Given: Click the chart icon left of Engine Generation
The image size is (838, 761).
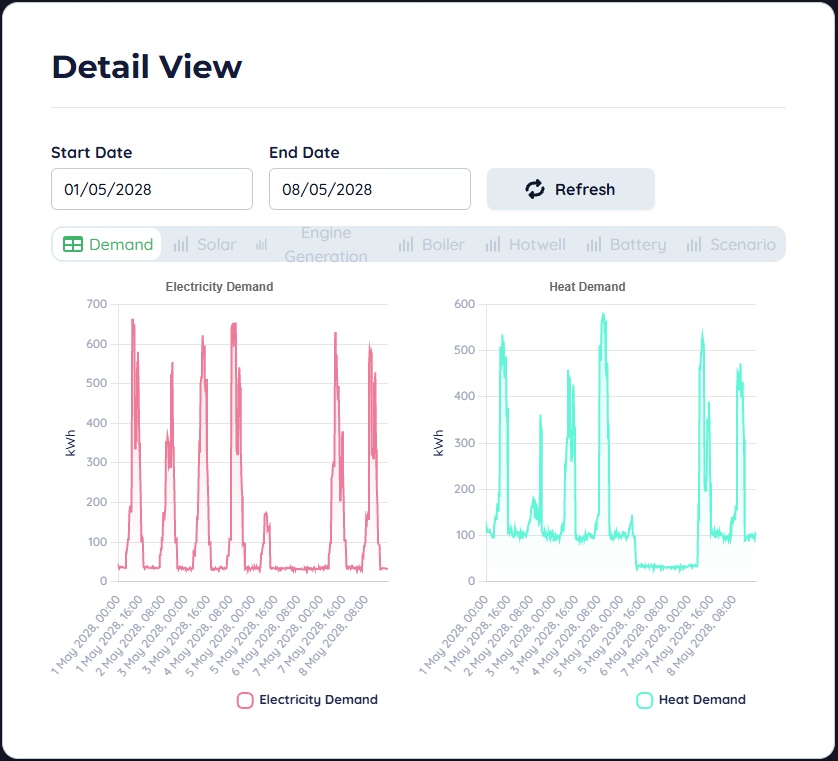Looking at the screenshot, I should [262, 244].
